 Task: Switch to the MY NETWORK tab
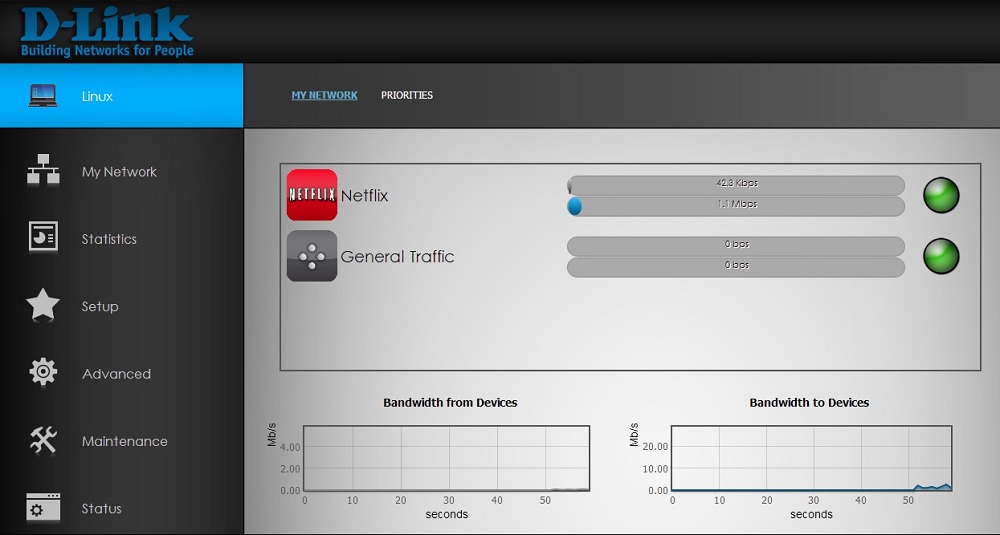(x=325, y=95)
